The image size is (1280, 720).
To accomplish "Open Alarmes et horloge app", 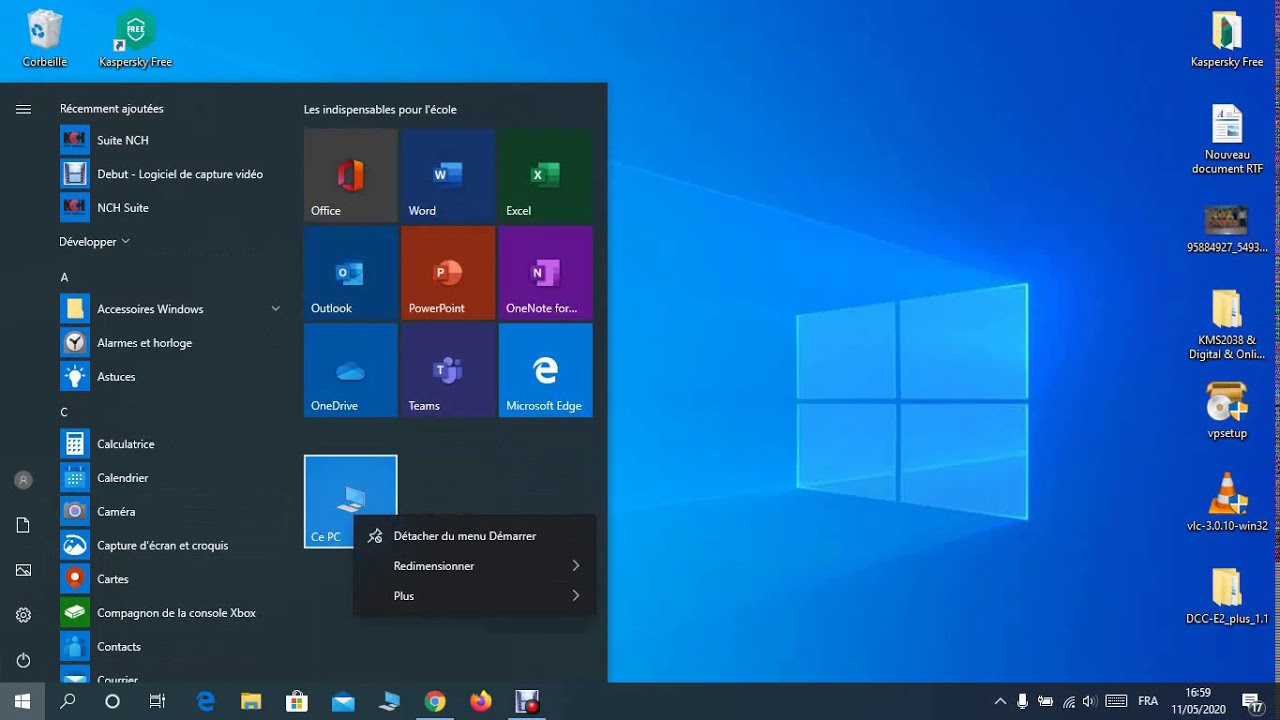I will point(170,343).
